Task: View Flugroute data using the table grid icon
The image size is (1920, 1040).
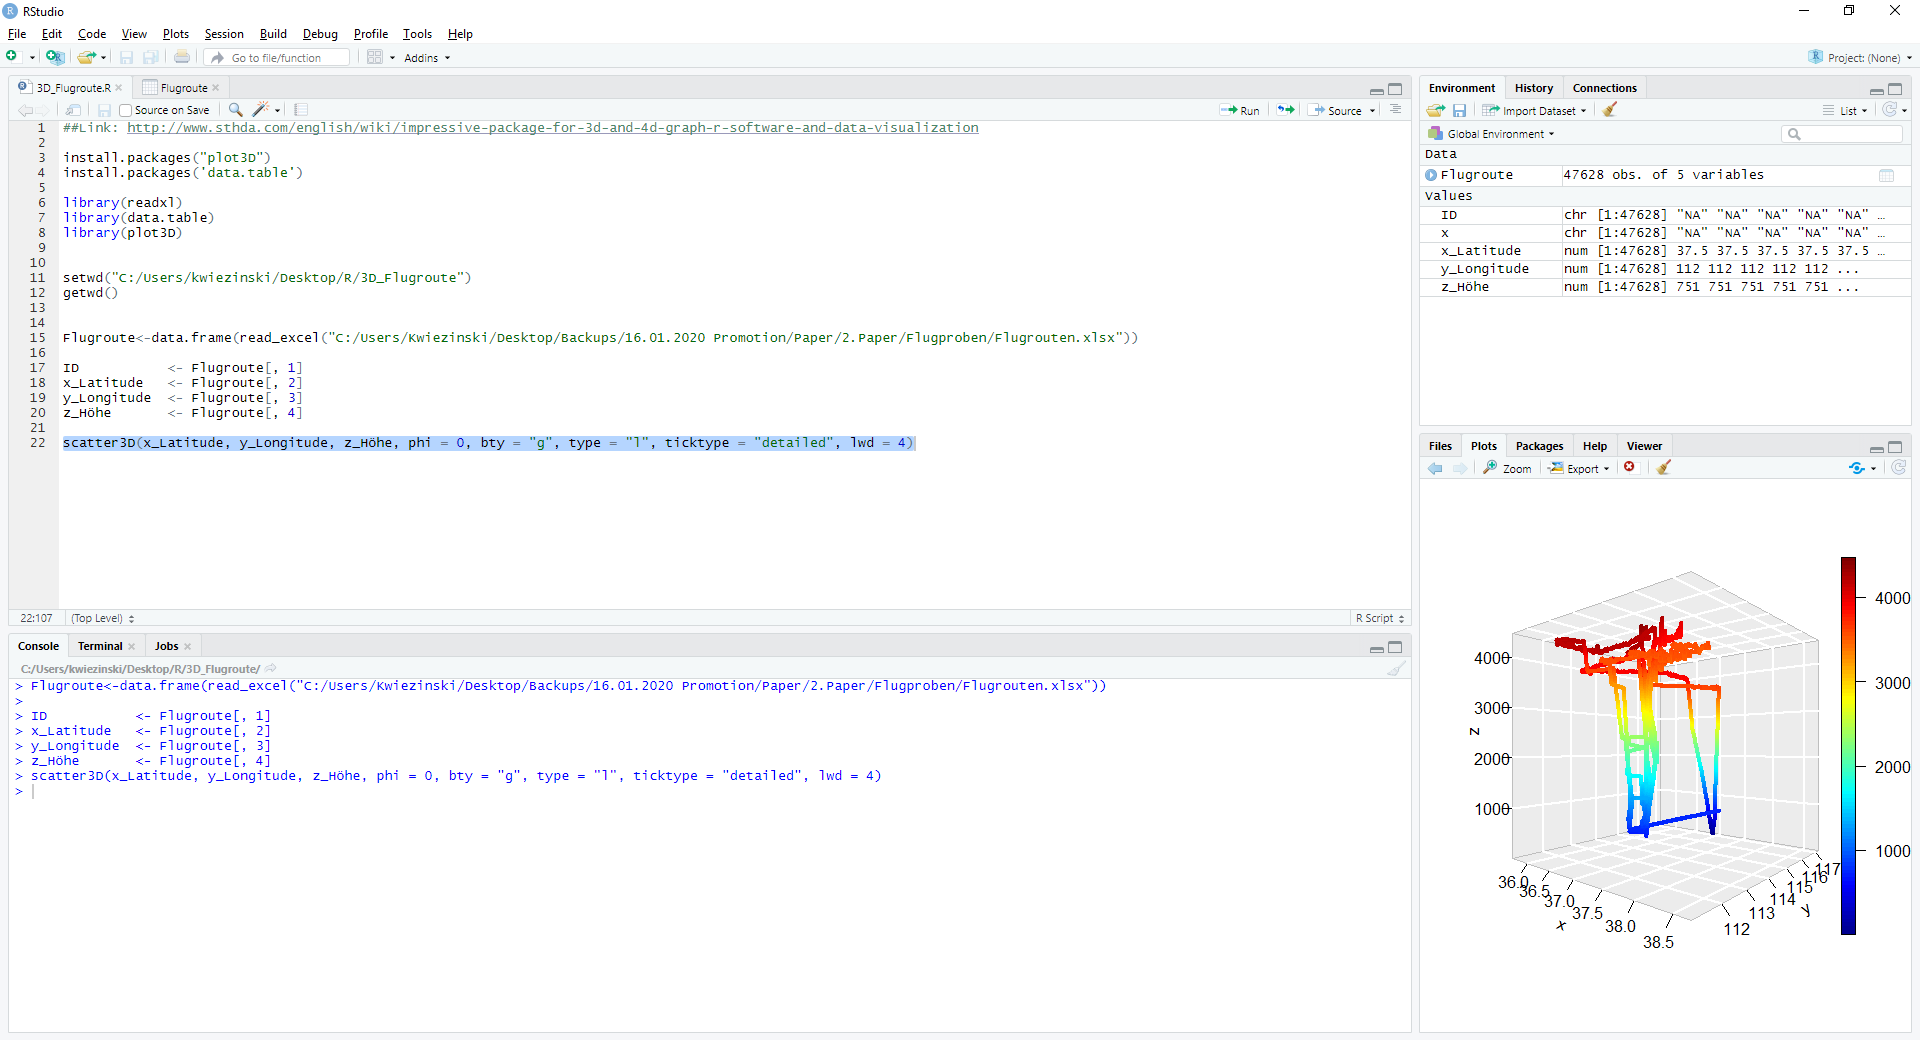Action: 1886,175
